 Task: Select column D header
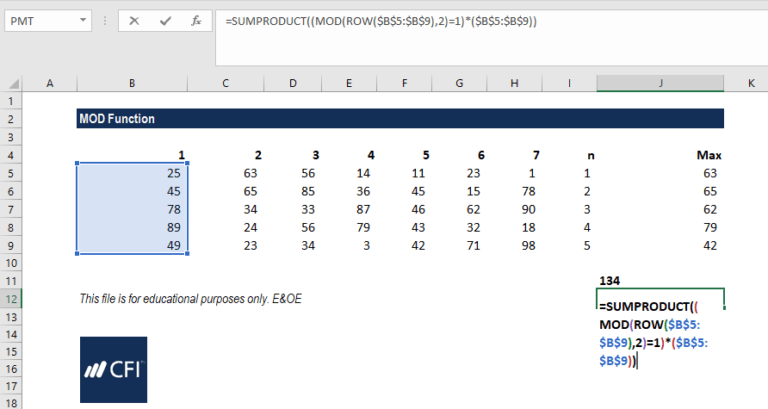292,84
